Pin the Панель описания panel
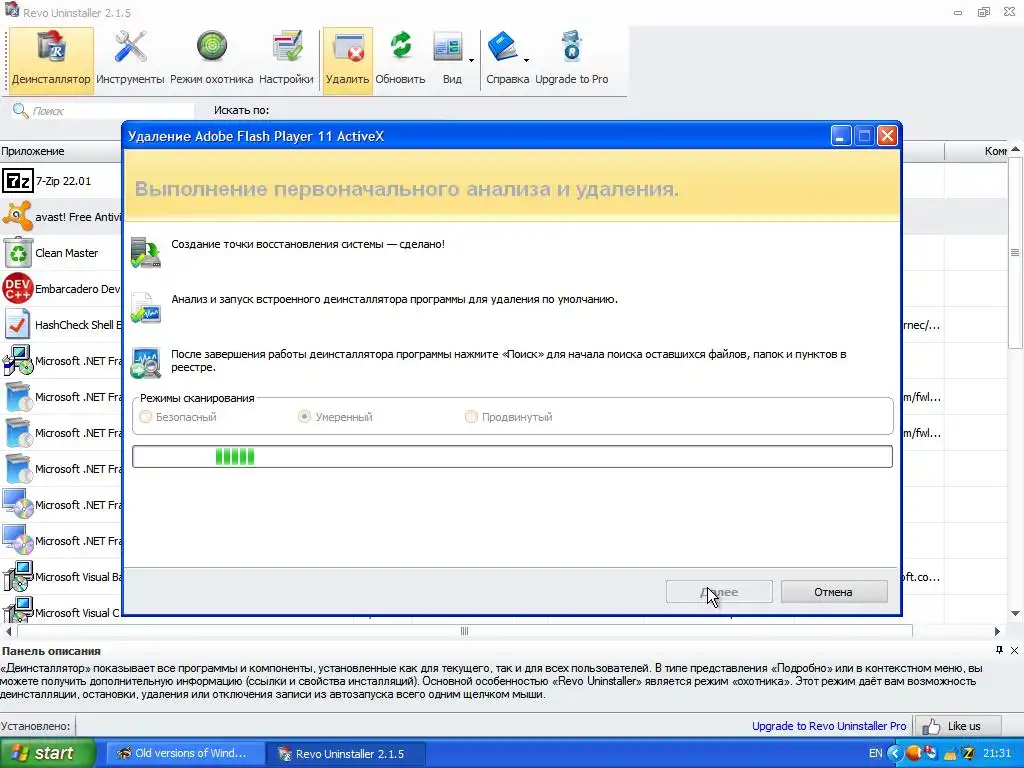The image size is (1024, 768). [999, 650]
